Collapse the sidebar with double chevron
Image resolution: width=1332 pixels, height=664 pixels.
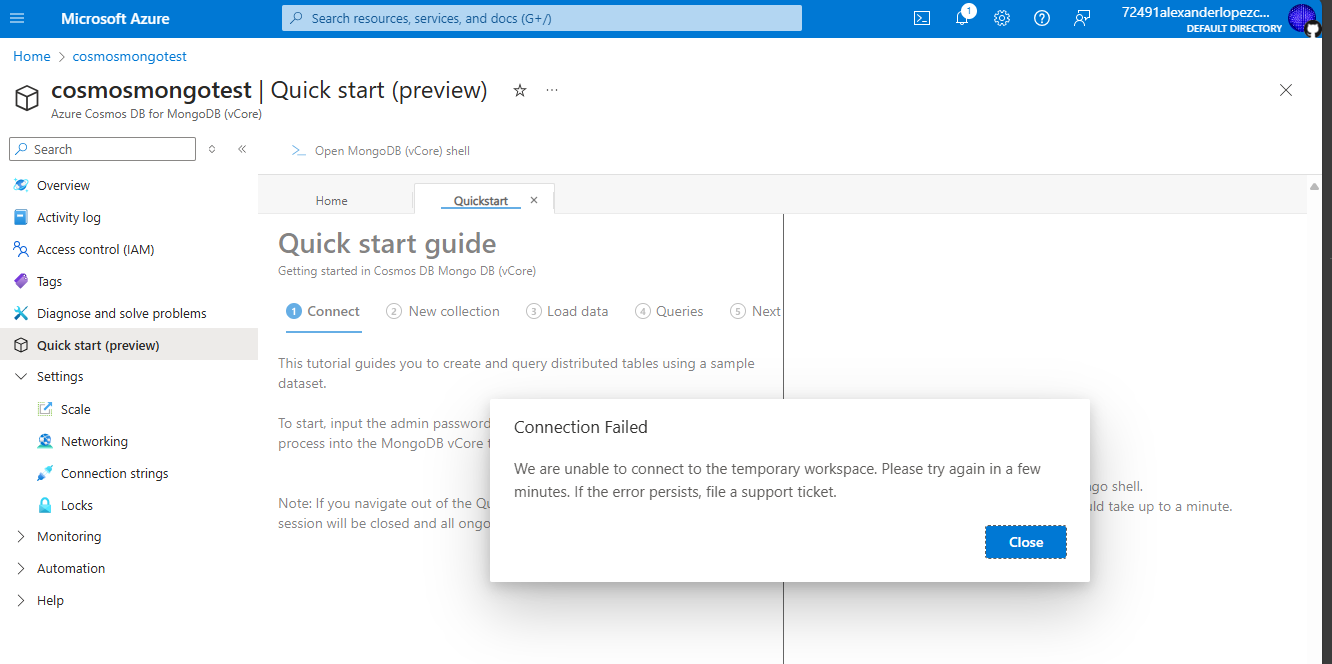point(242,149)
